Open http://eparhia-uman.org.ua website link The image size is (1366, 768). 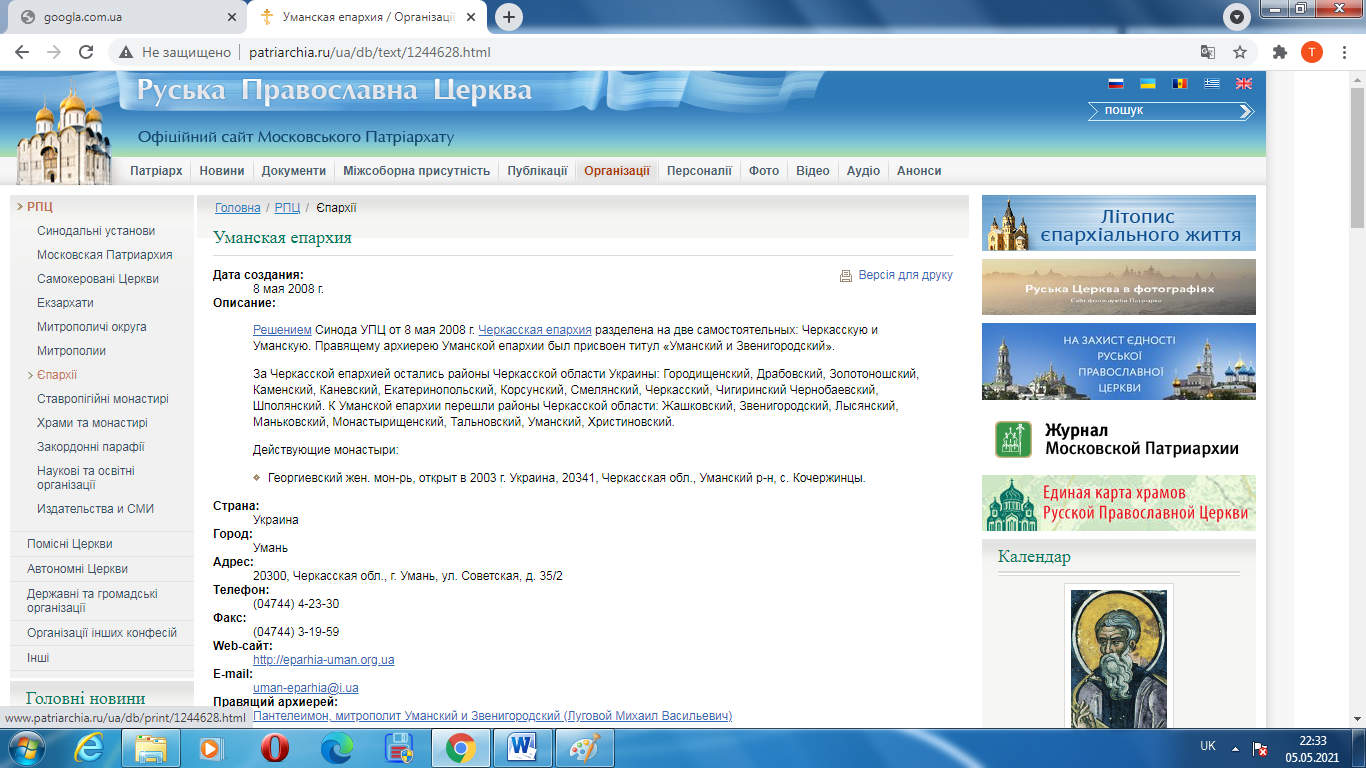click(324, 660)
